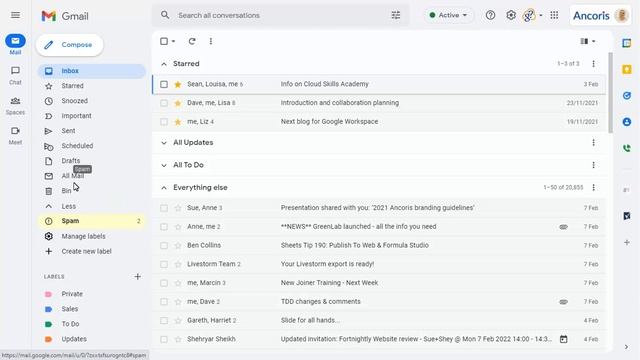
Task: Hide the side panel arrow
Action: 627,347
